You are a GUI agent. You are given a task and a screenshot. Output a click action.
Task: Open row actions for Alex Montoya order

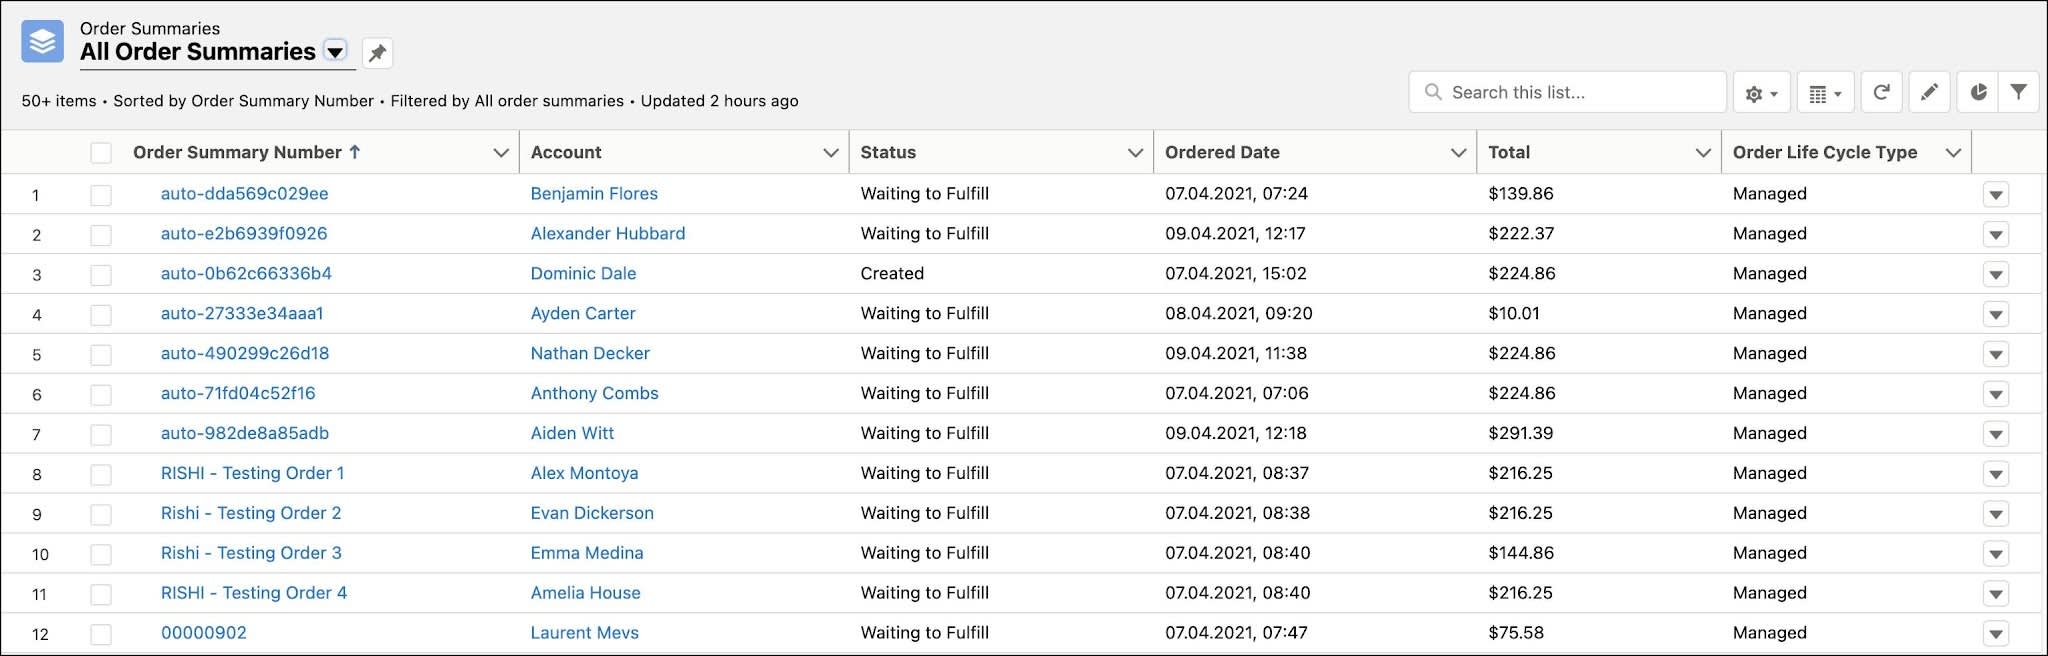1996,475
